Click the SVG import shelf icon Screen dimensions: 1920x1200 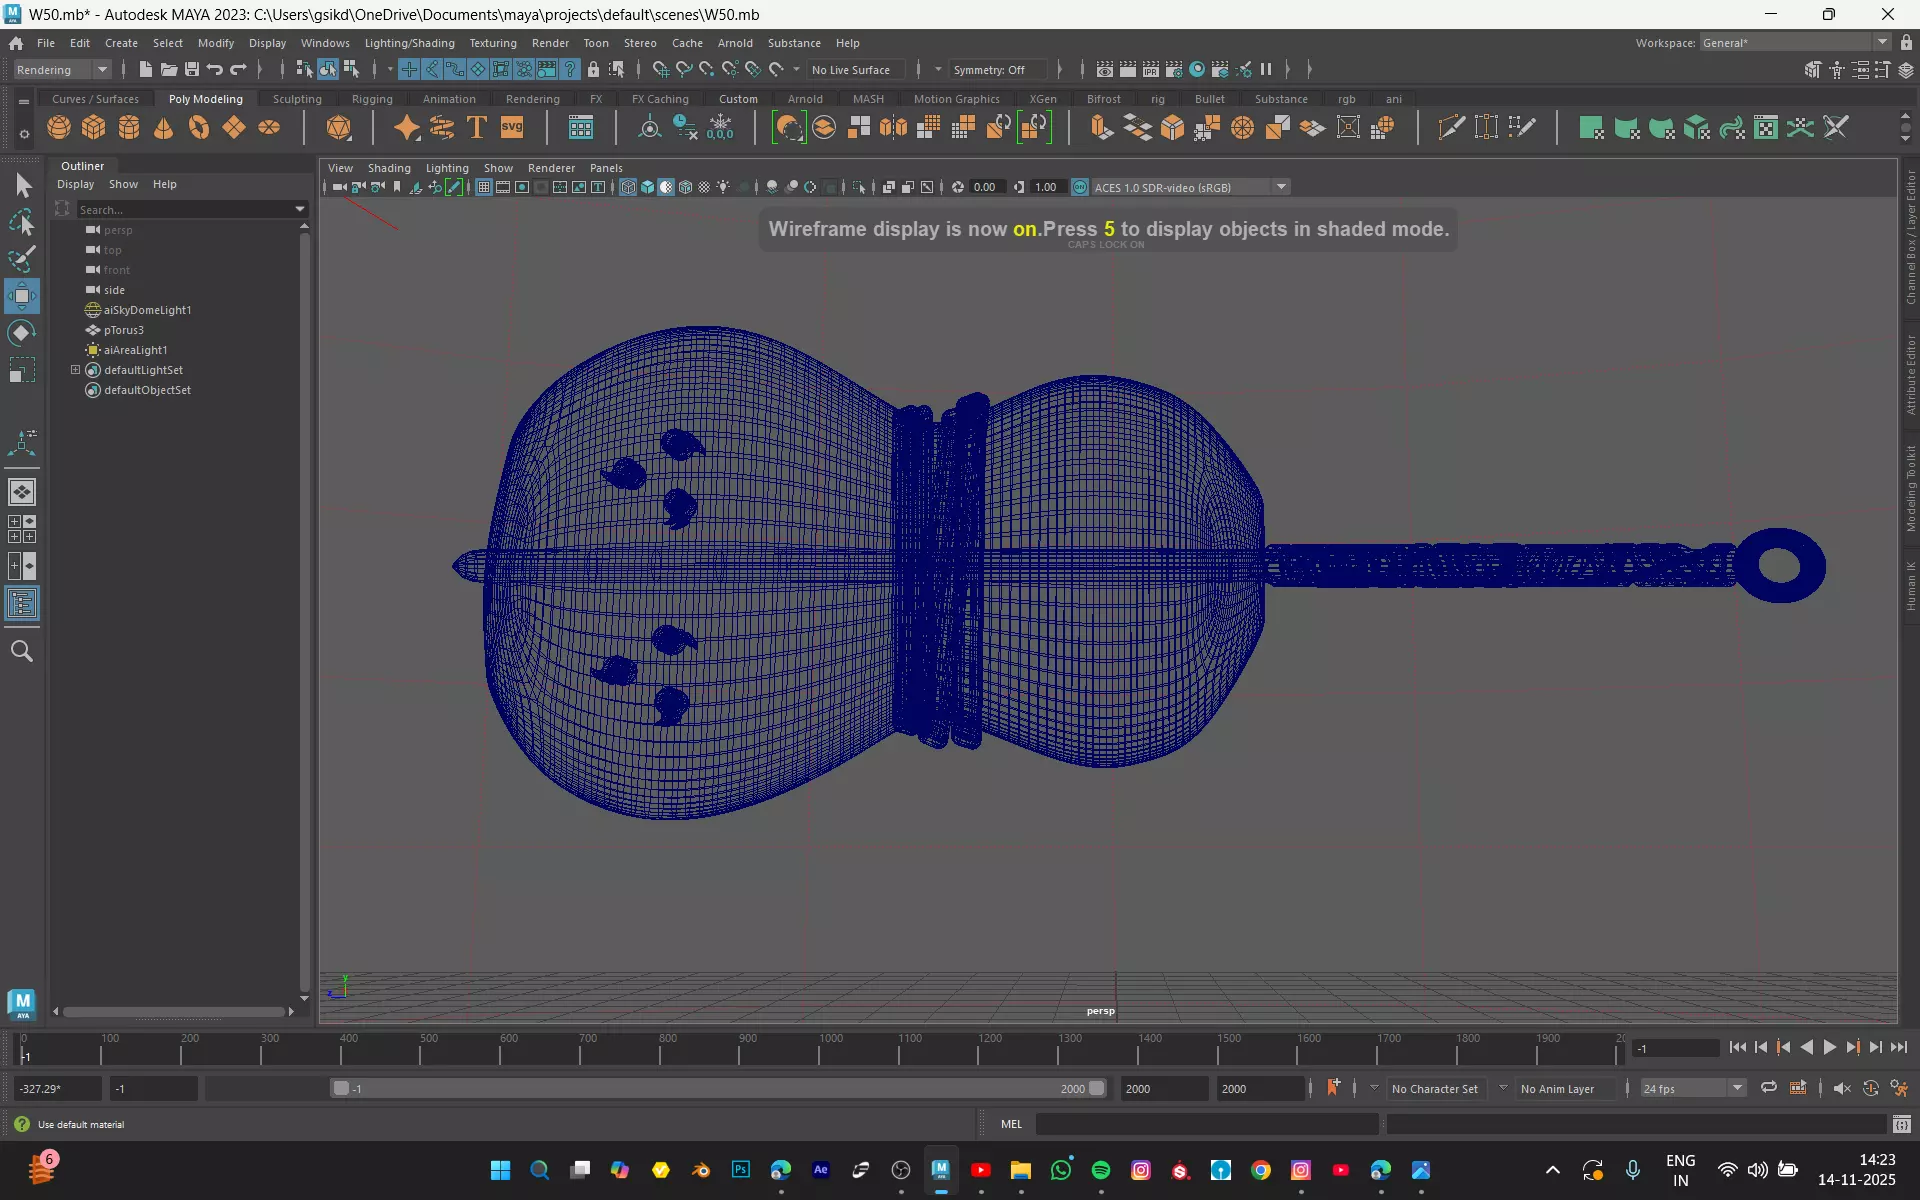(x=512, y=128)
